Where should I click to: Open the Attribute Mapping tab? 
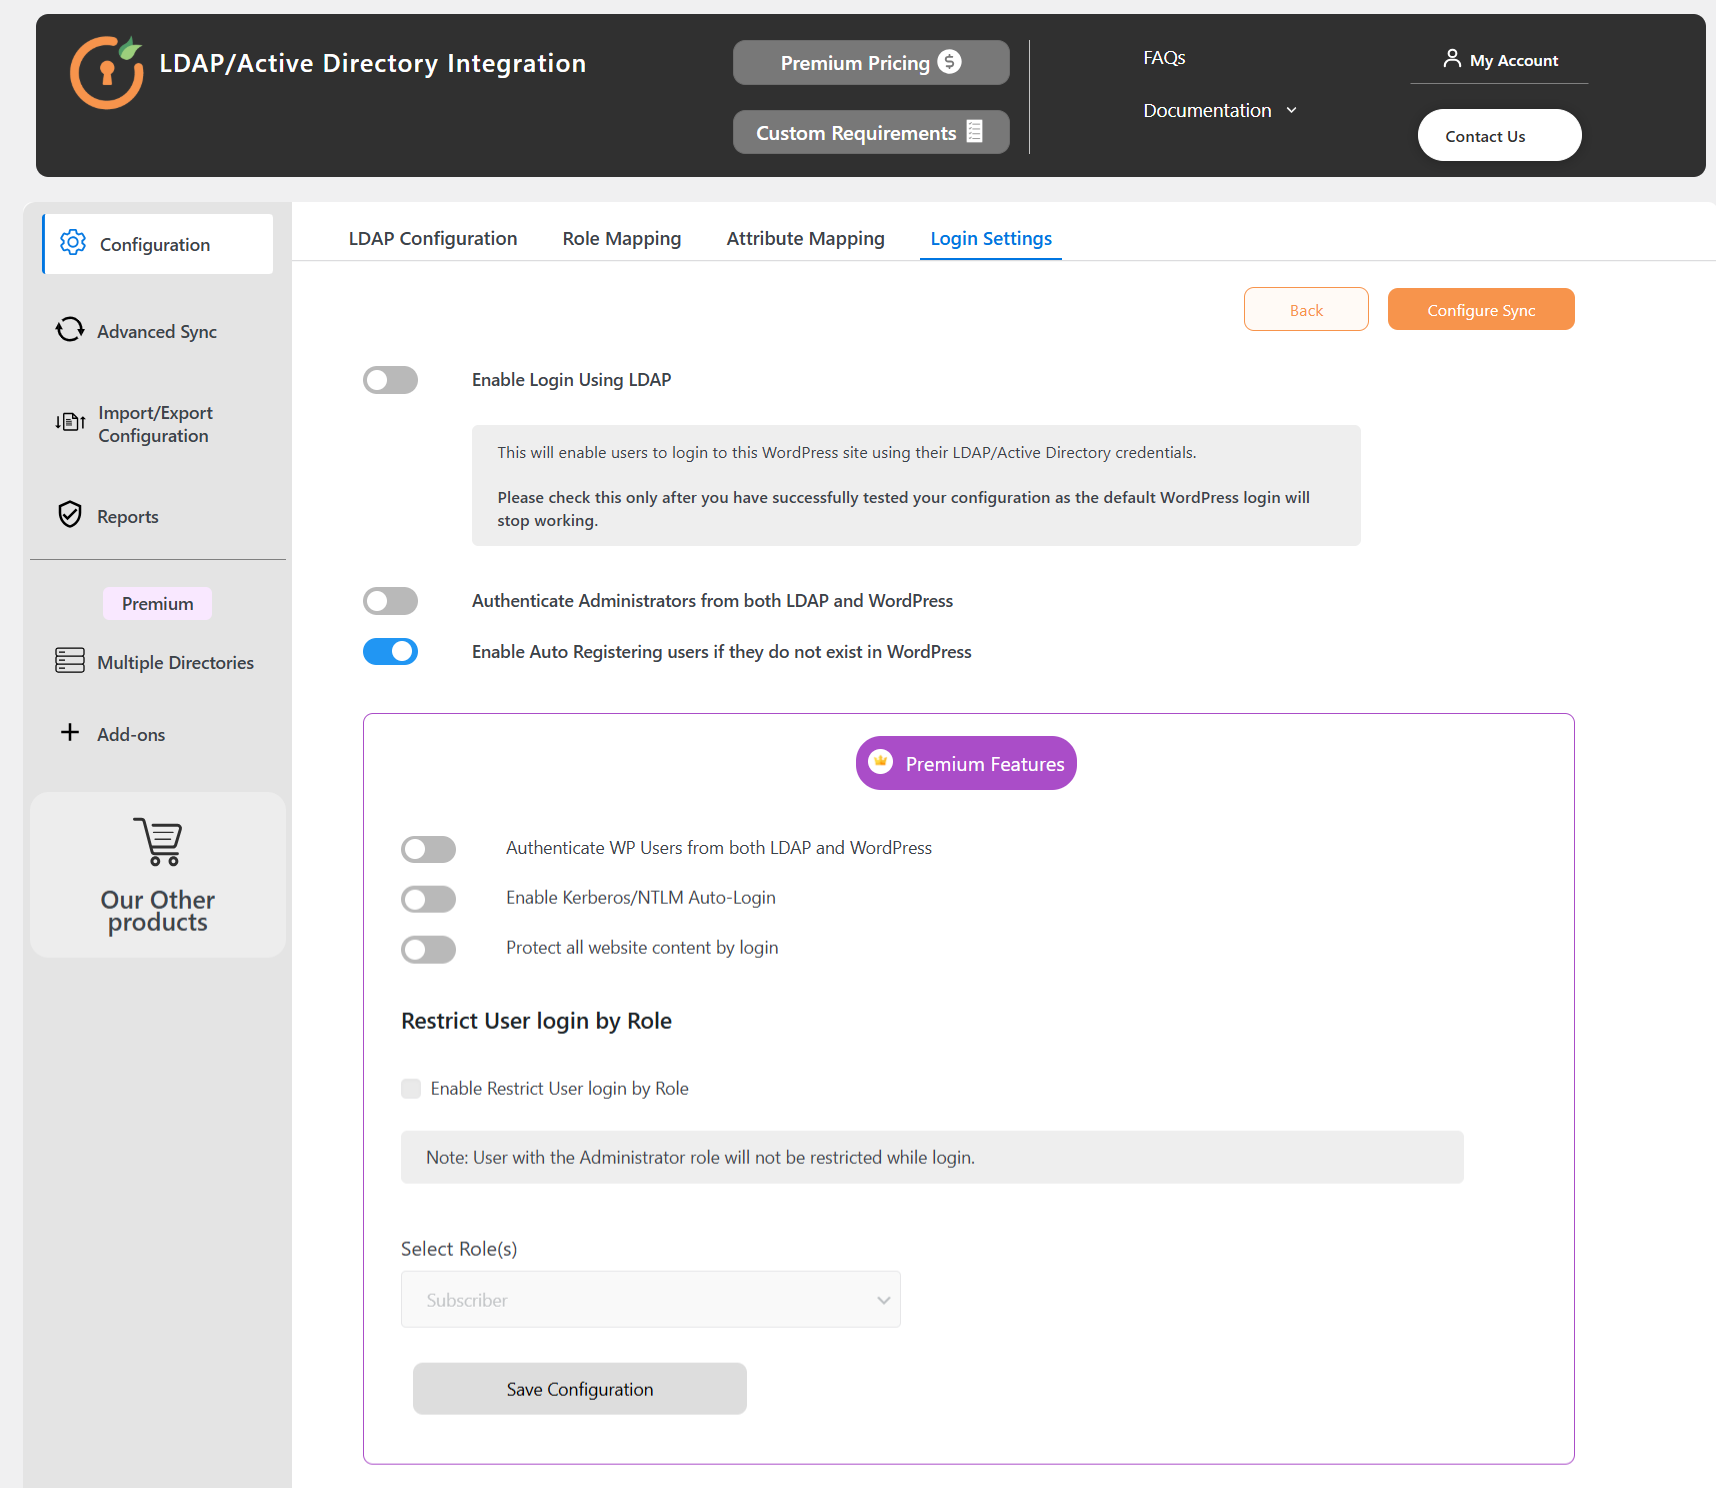click(x=805, y=239)
